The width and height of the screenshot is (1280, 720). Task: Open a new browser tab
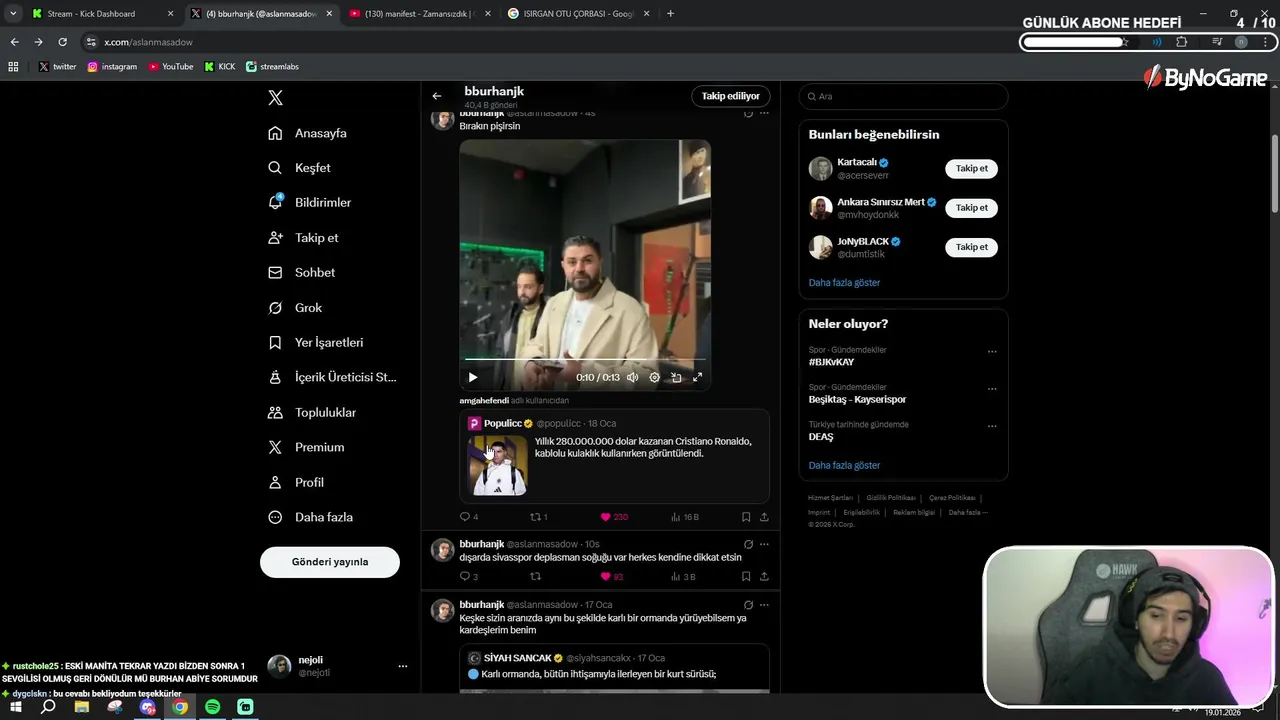tap(670, 14)
